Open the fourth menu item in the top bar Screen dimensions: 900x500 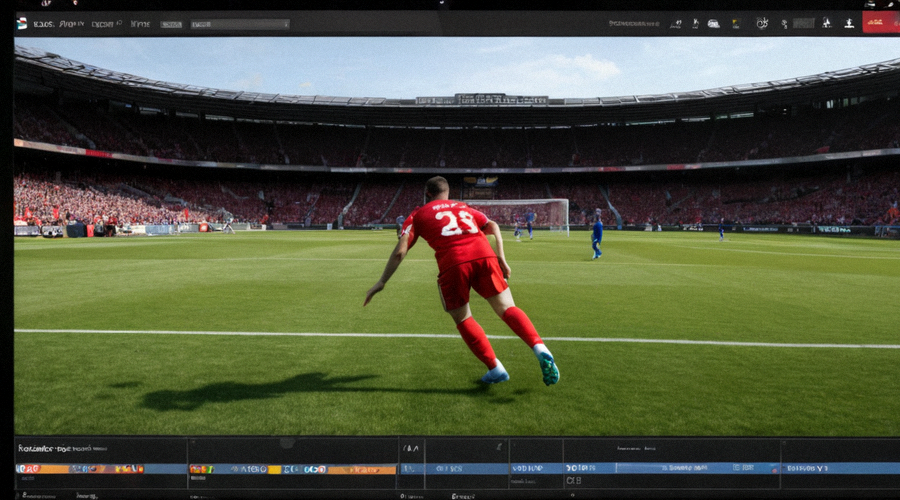140,24
